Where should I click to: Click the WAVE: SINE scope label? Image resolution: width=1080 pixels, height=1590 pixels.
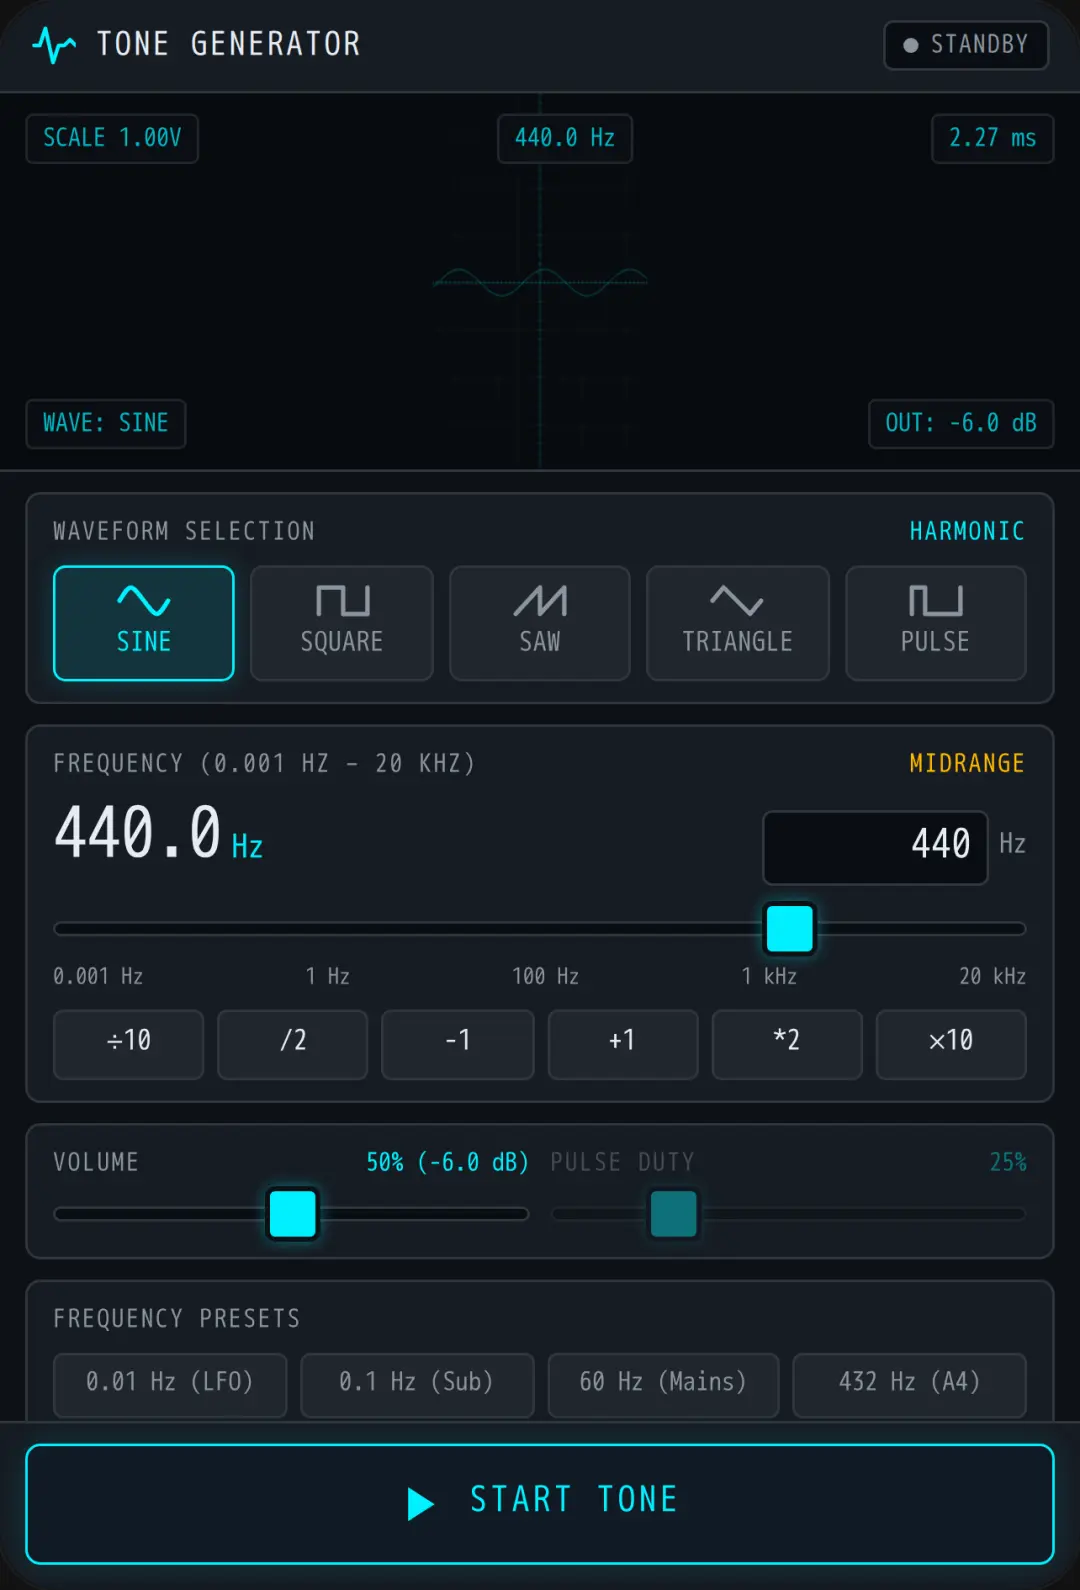pyautogui.click(x=106, y=424)
